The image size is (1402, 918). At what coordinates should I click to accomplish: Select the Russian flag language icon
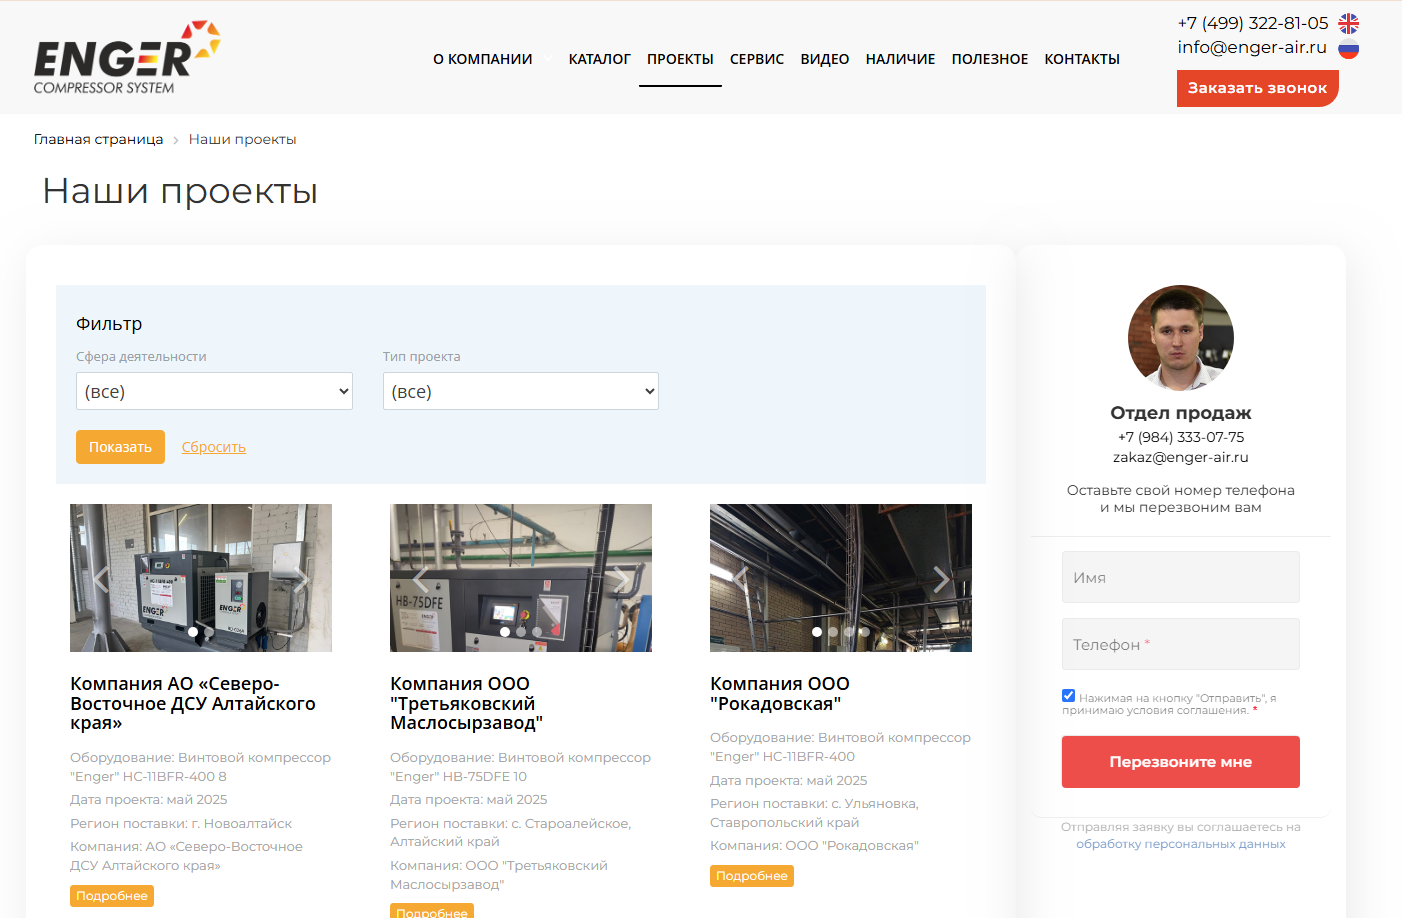point(1348,48)
